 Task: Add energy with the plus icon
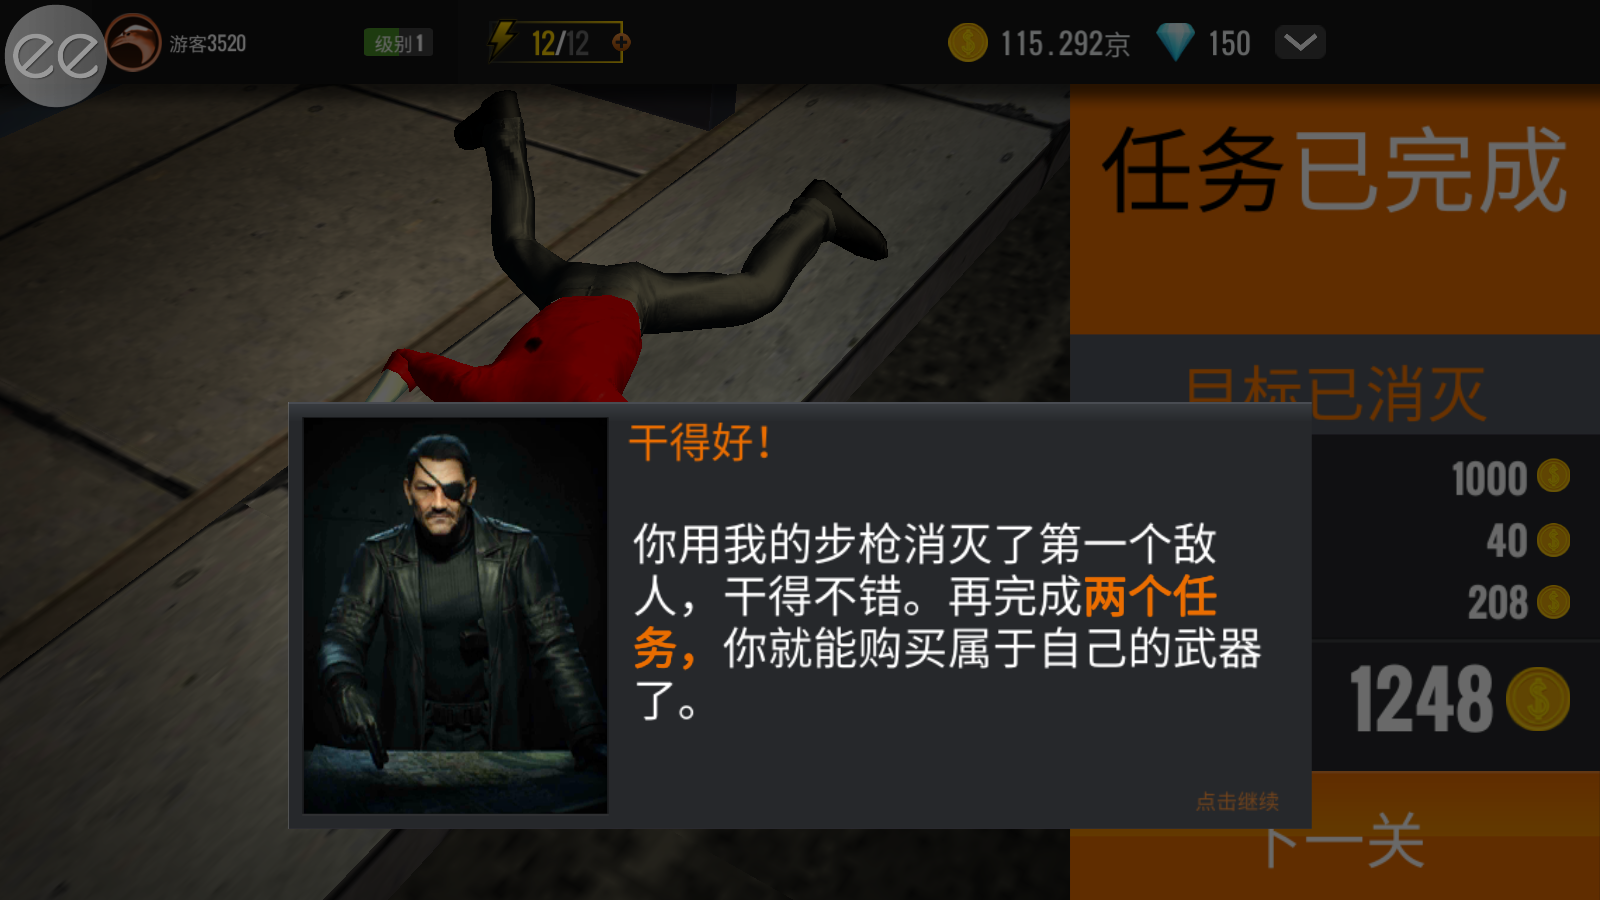click(621, 42)
